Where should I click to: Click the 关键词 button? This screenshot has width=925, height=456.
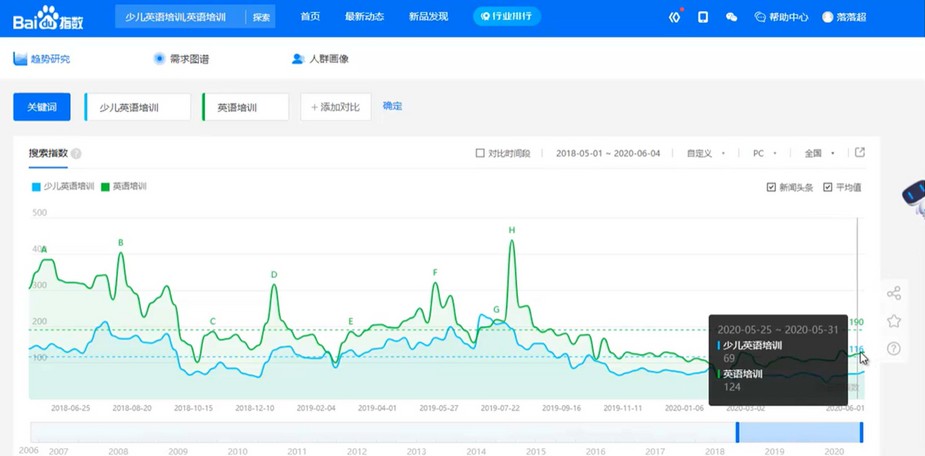click(x=42, y=107)
